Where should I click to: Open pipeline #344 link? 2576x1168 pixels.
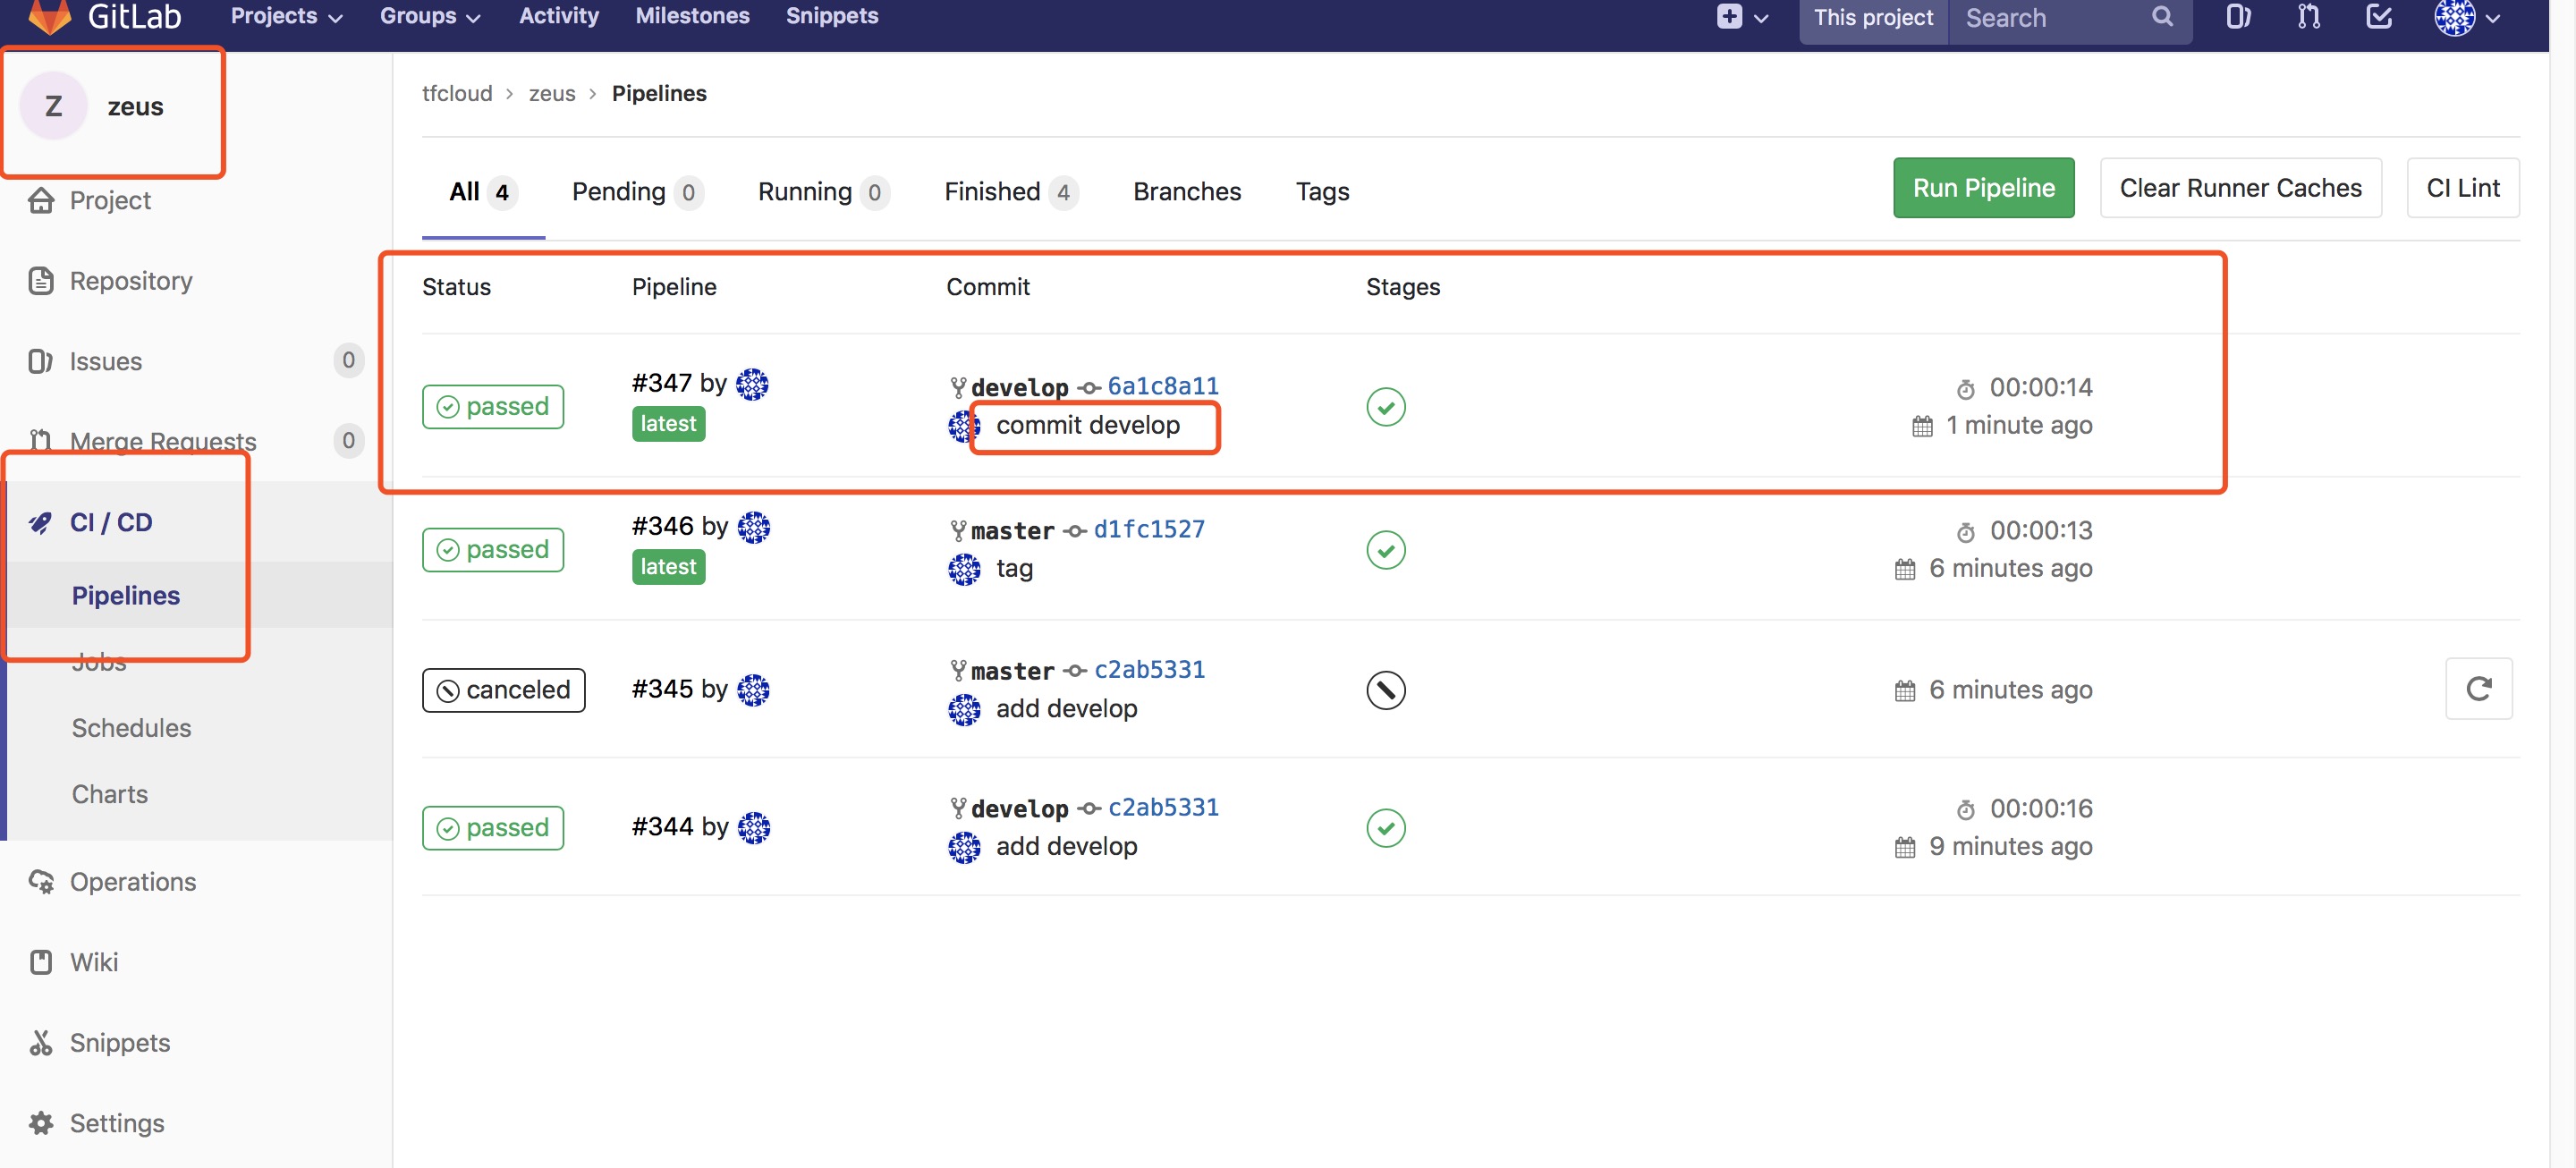click(662, 826)
